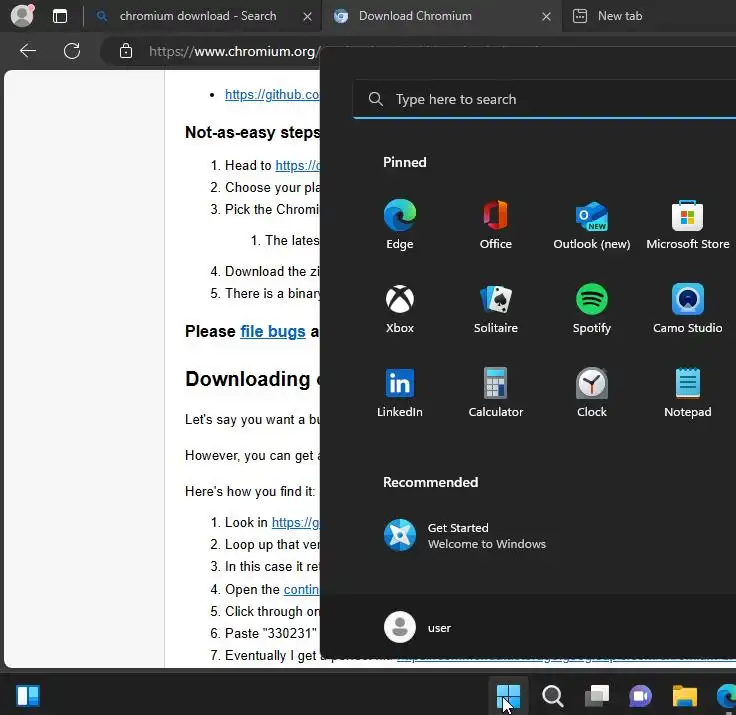736x715 pixels.
Task: Launch Notepad from pinned apps
Action: [687, 393]
